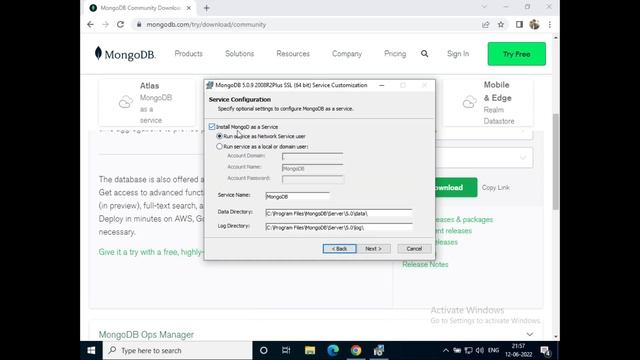Edit the Log Directory path field
This screenshot has width=640, height=360.
point(339,227)
